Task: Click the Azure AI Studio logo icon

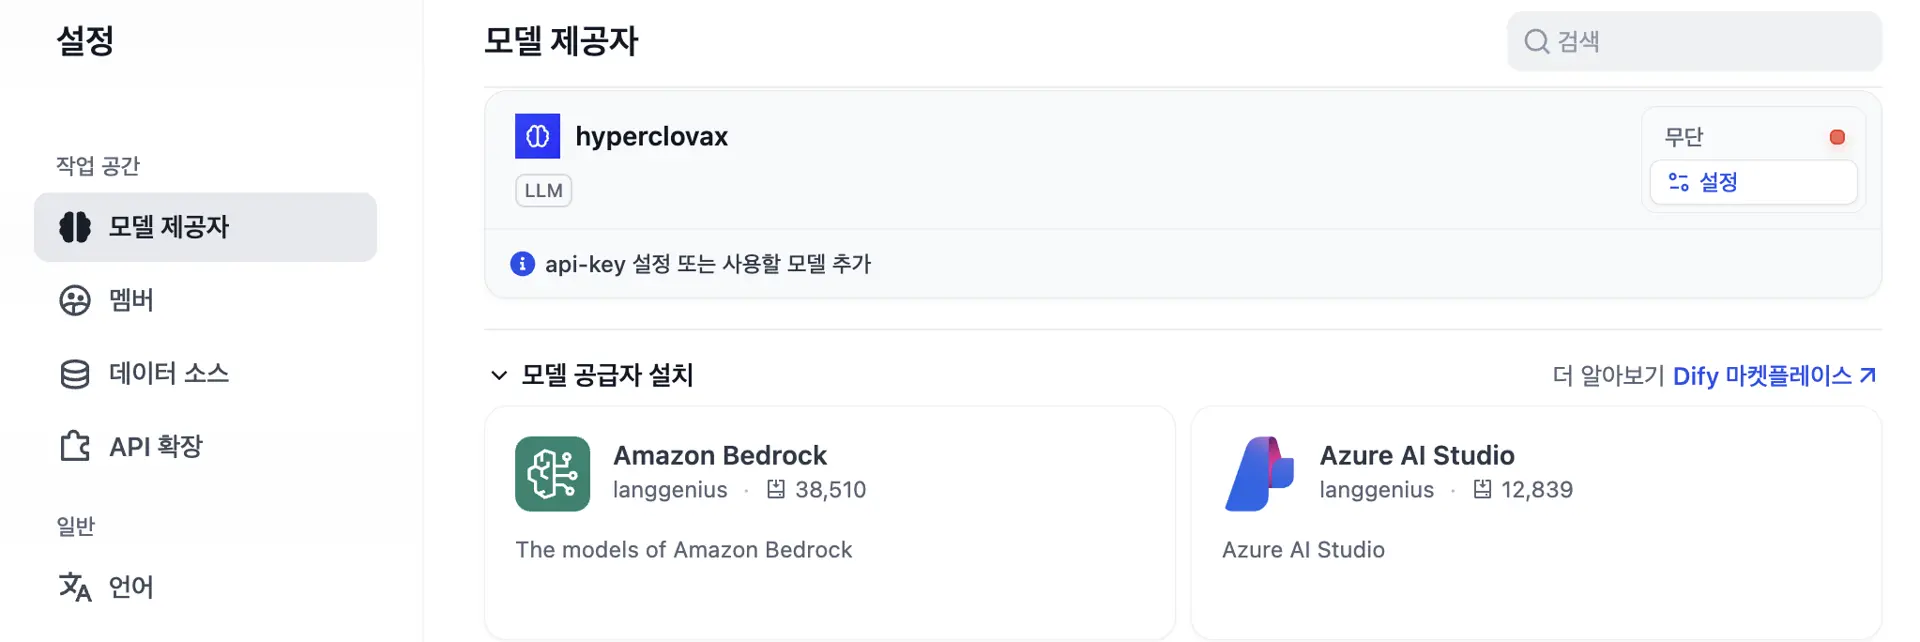Action: pyautogui.click(x=1259, y=474)
